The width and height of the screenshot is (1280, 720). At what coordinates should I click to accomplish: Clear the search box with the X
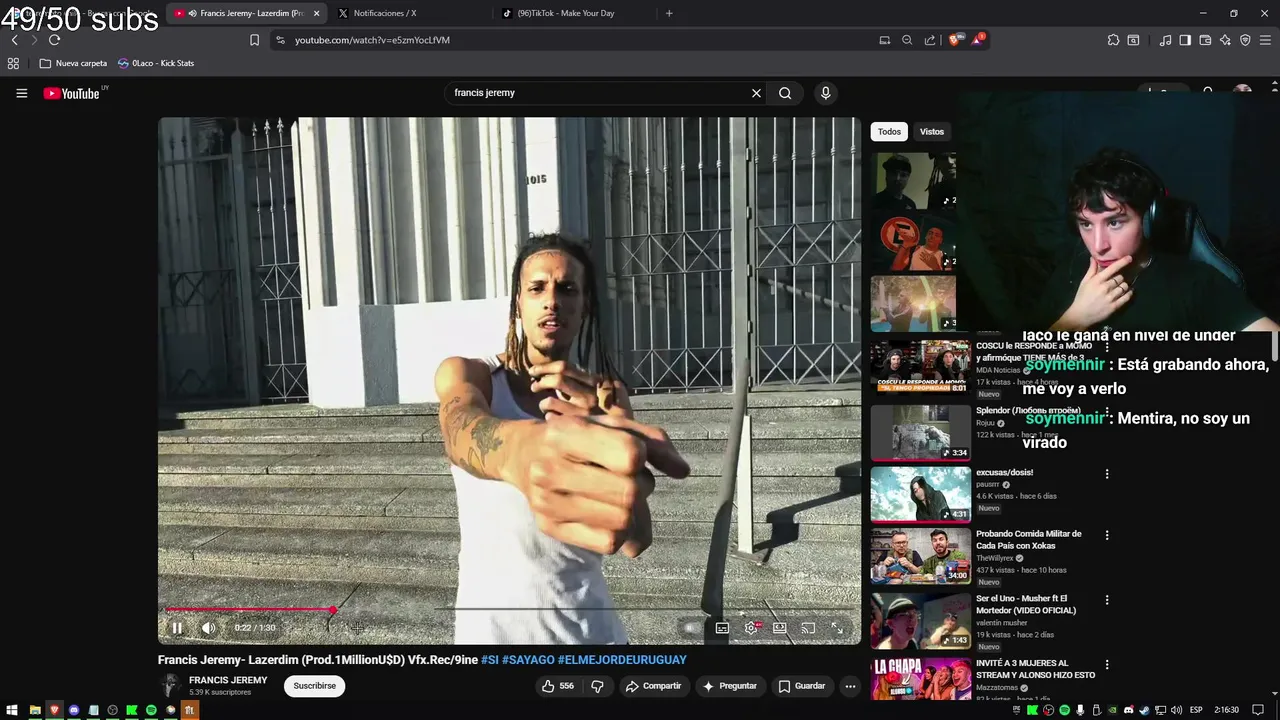[756, 93]
